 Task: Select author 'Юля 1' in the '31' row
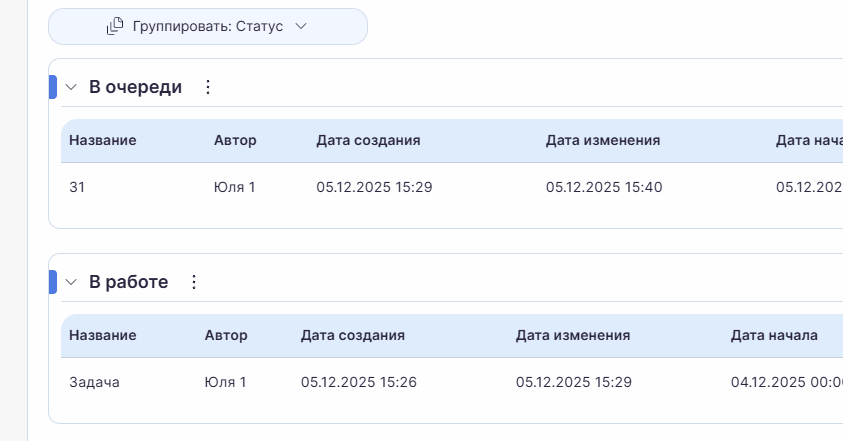pos(235,187)
